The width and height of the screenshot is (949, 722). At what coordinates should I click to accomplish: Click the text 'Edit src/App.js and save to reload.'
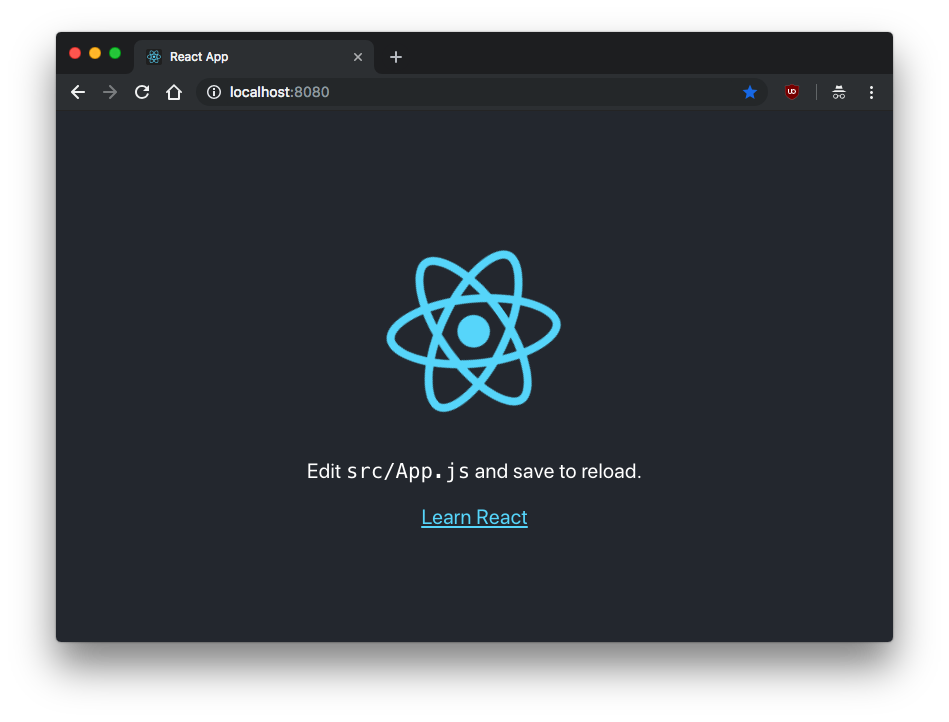(474, 471)
